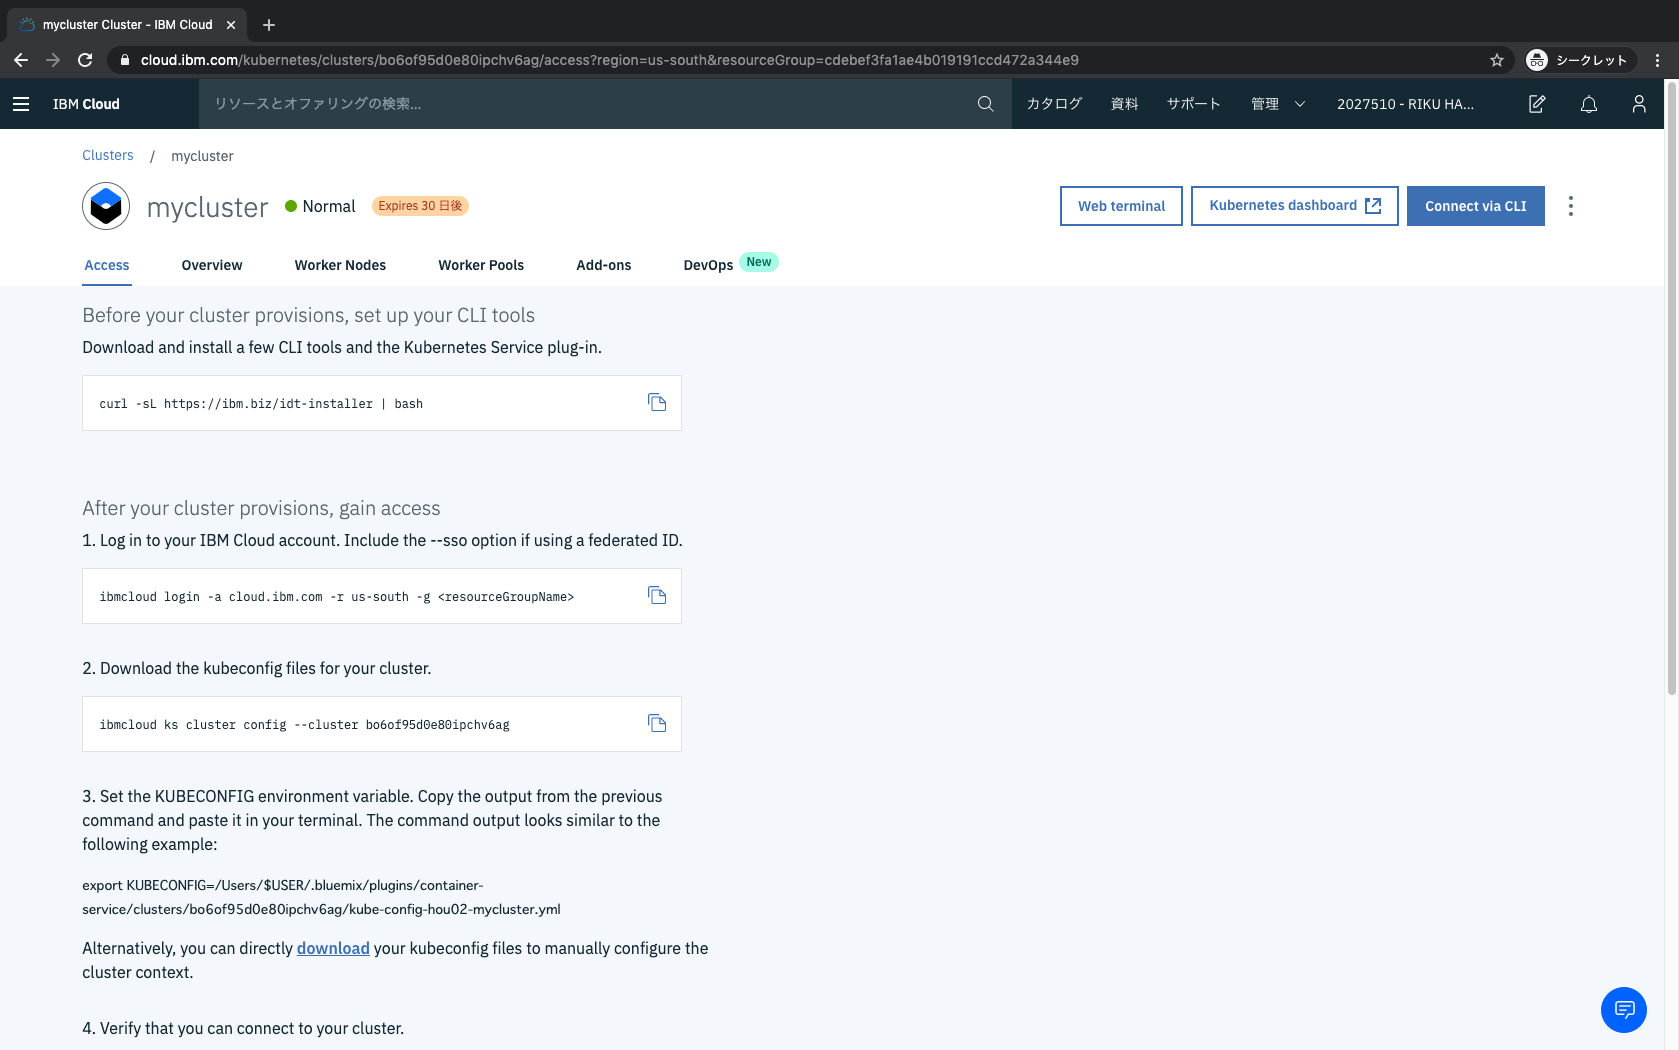Focus the resource search input field
1679x1050 pixels.
coord(590,104)
